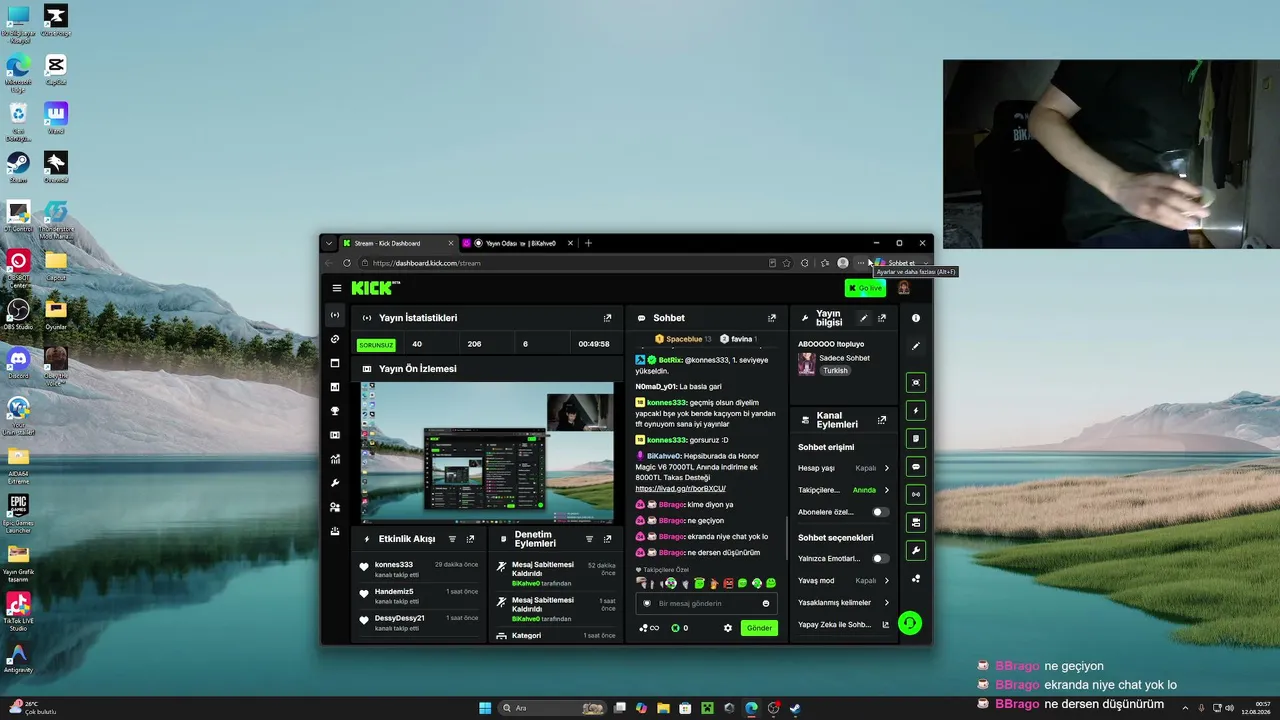
Task: Pop out the Yayın bilgisi panel
Action: pos(881,318)
